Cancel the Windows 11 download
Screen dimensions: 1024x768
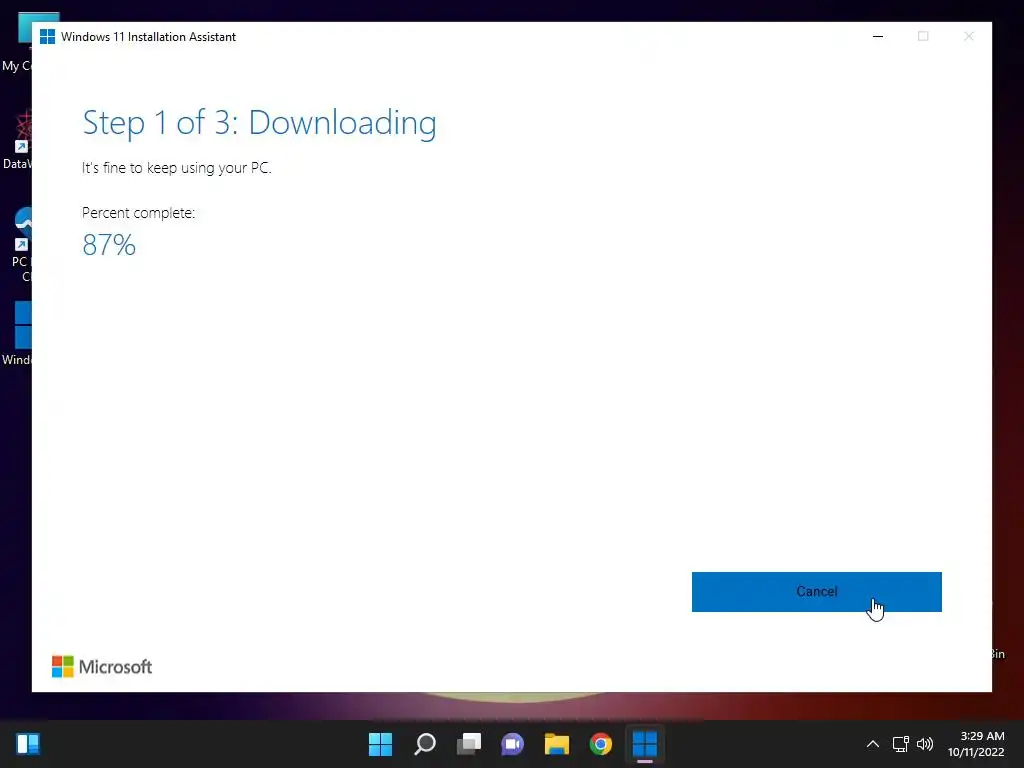[x=816, y=592]
